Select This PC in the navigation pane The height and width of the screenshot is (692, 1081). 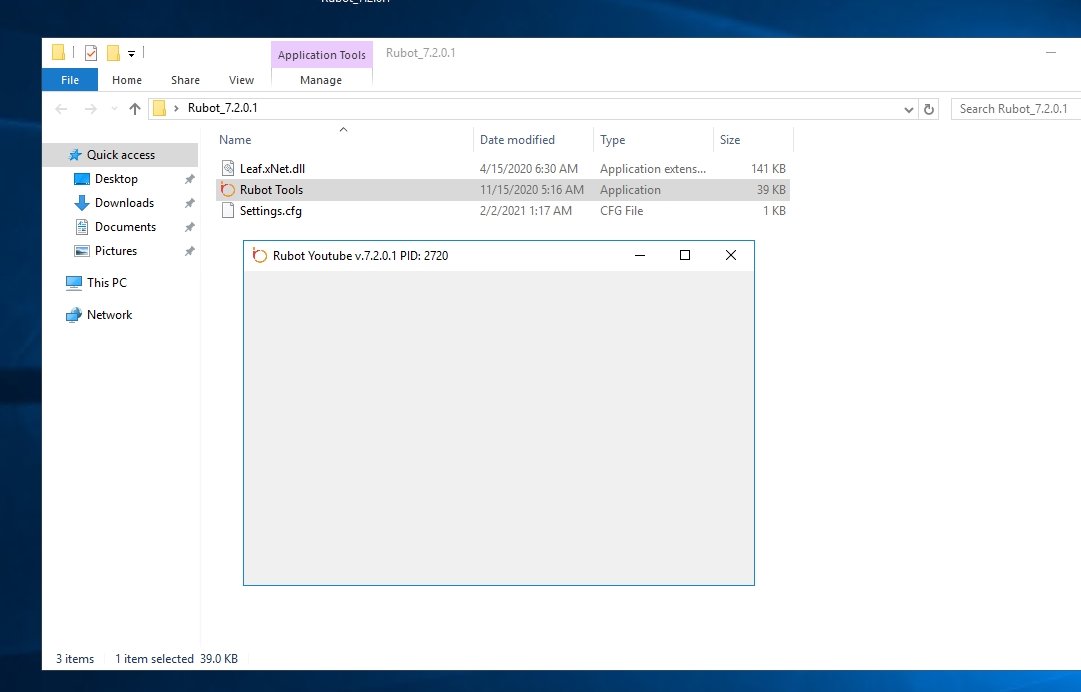click(x=106, y=283)
